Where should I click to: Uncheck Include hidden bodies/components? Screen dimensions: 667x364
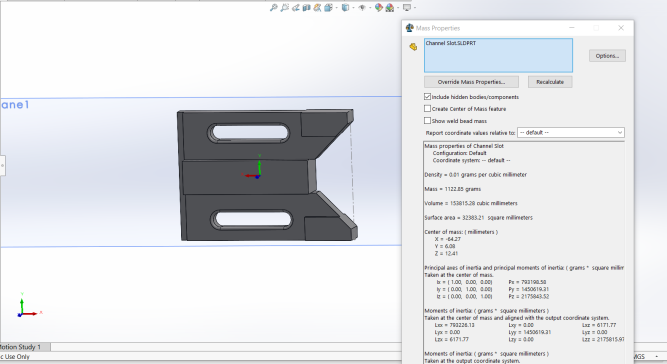coord(428,97)
